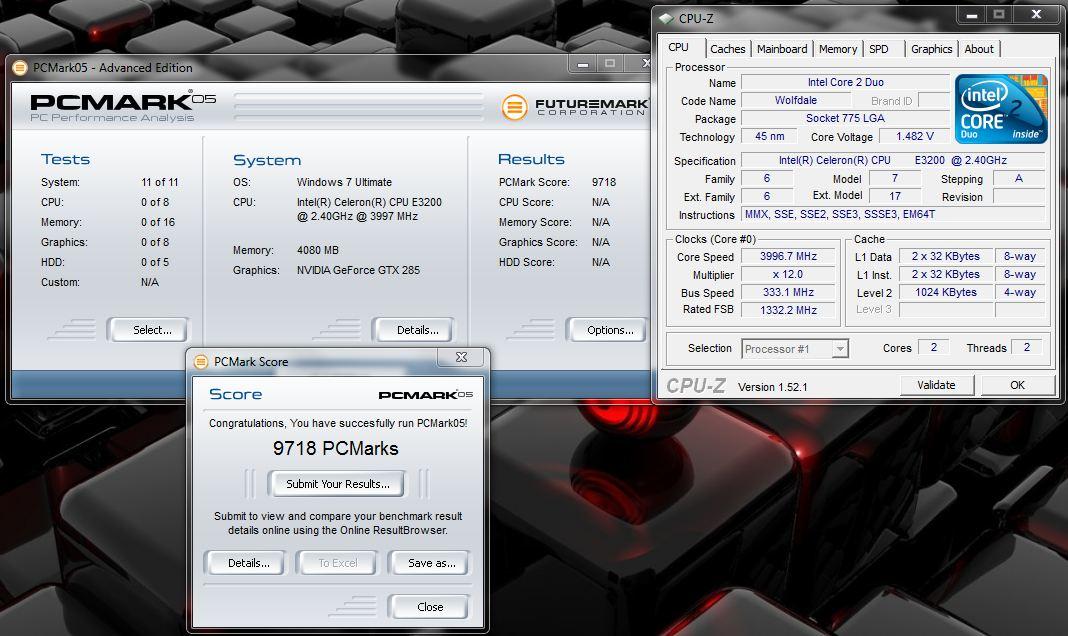Click the Level 2 cache value 1024 KBytes
Screen dimensions: 1068x636
click(x=945, y=292)
